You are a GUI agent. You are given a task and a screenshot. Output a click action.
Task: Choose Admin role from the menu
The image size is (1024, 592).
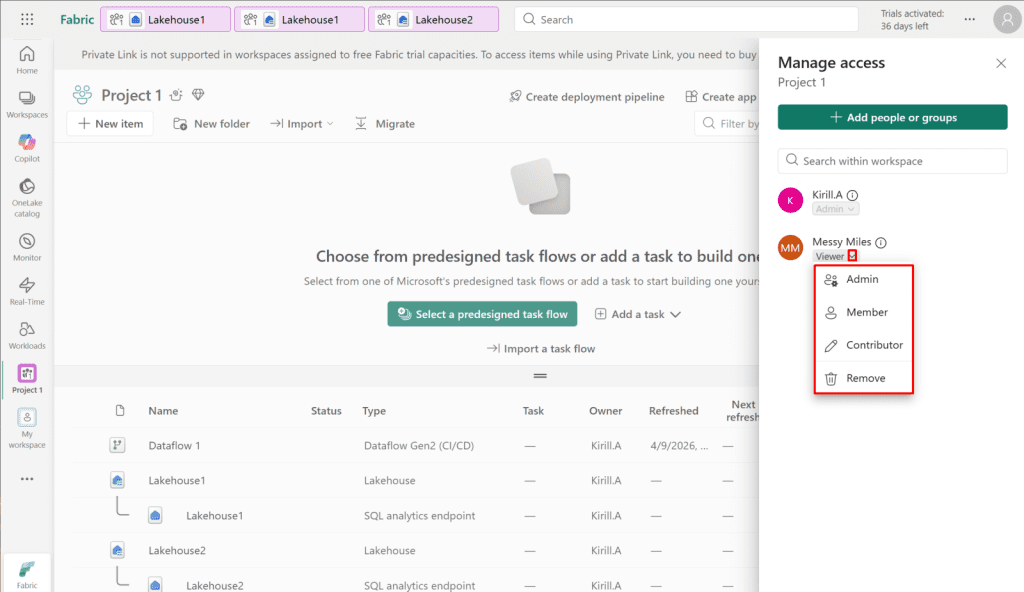862,280
